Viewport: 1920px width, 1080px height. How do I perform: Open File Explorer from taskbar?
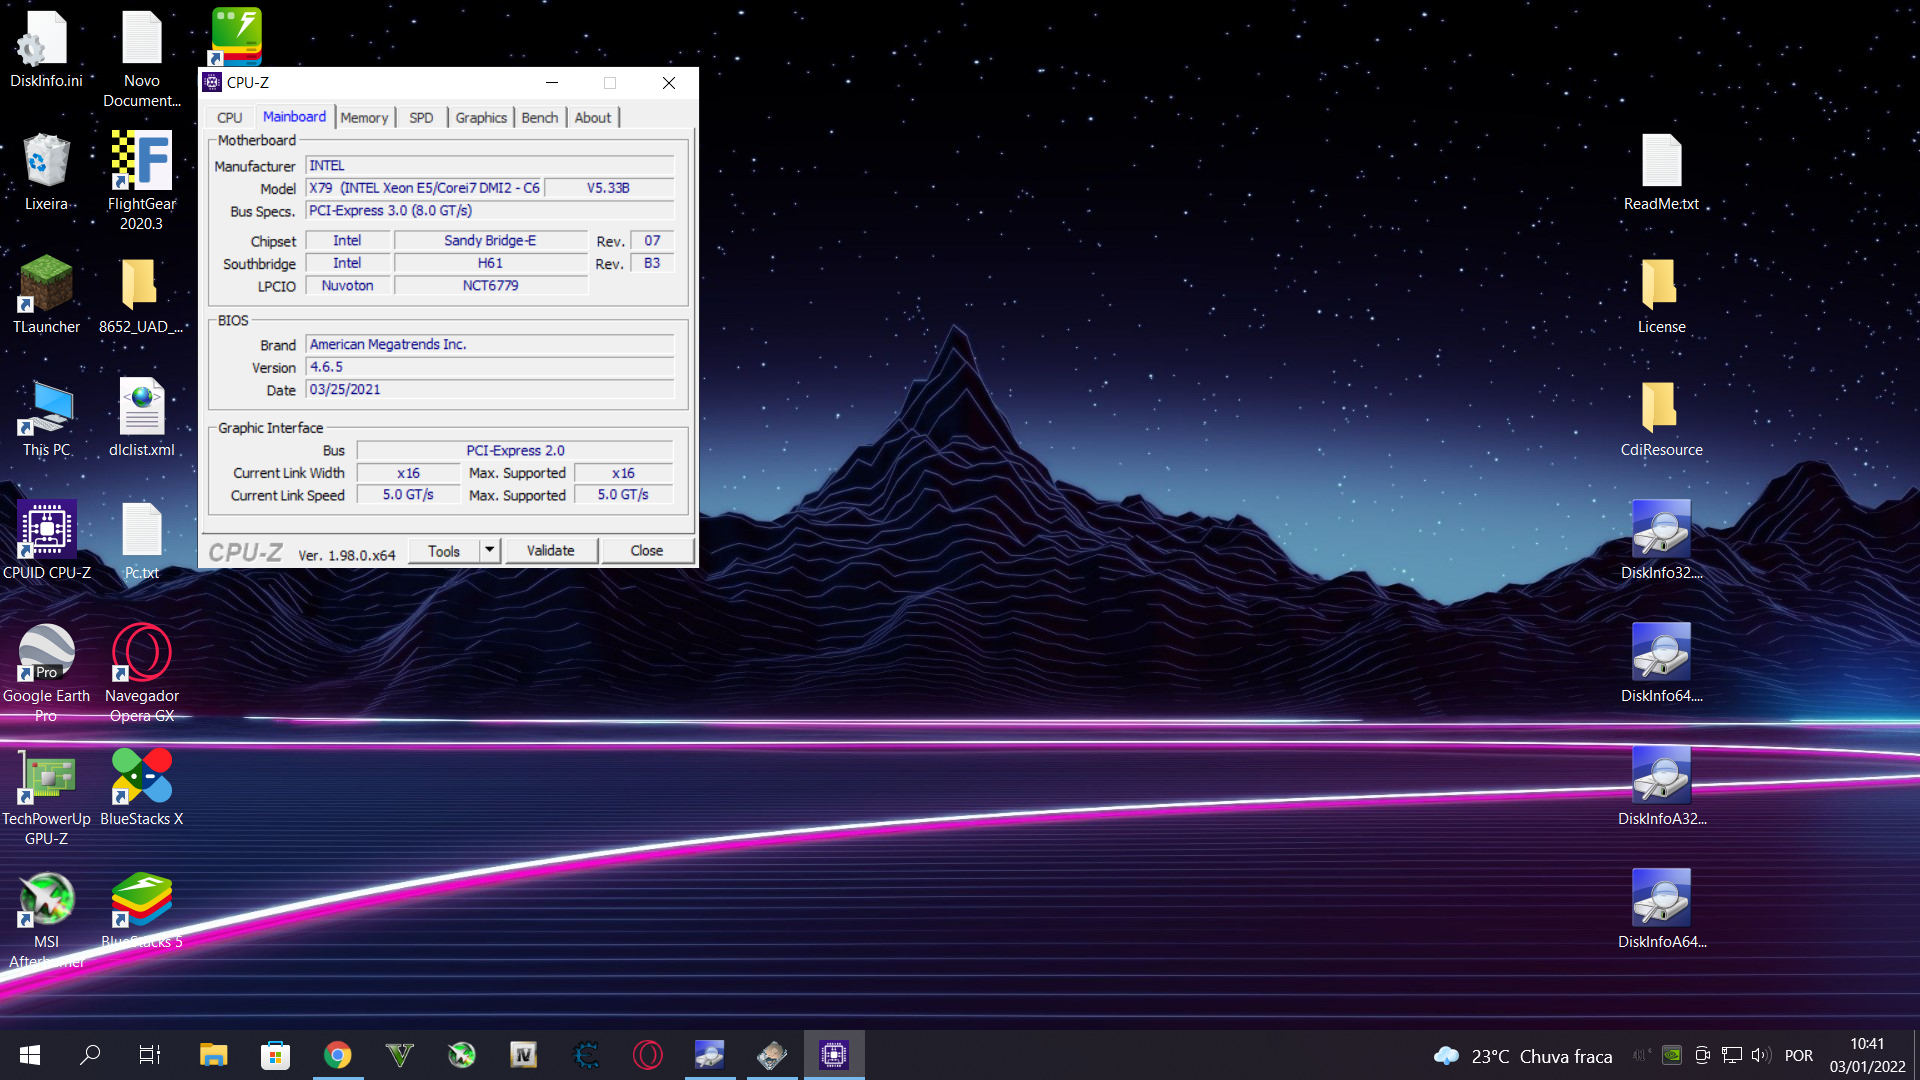coord(213,1055)
